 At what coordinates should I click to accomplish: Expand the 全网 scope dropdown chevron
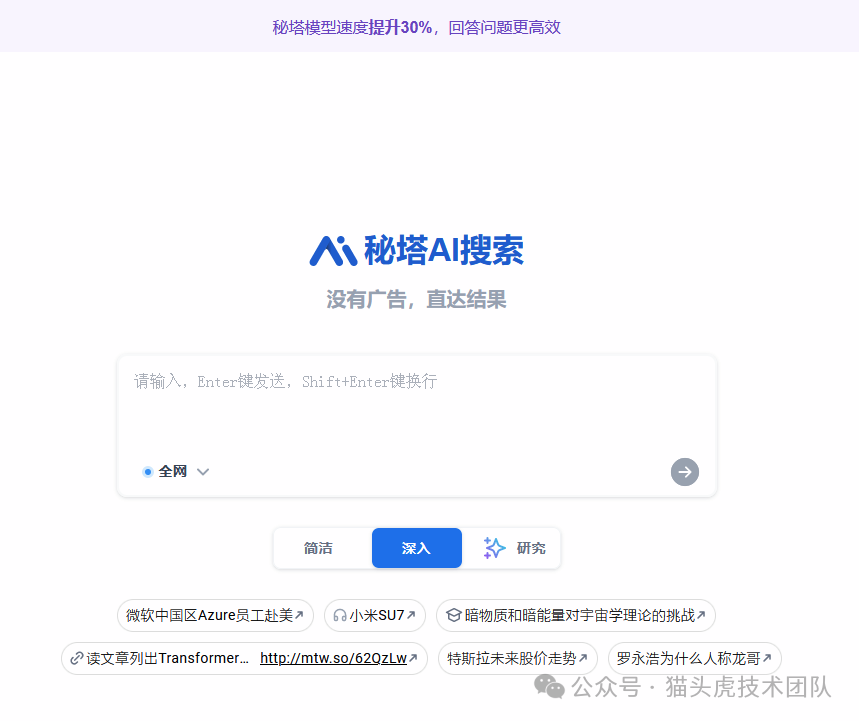click(x=203, y=472)
